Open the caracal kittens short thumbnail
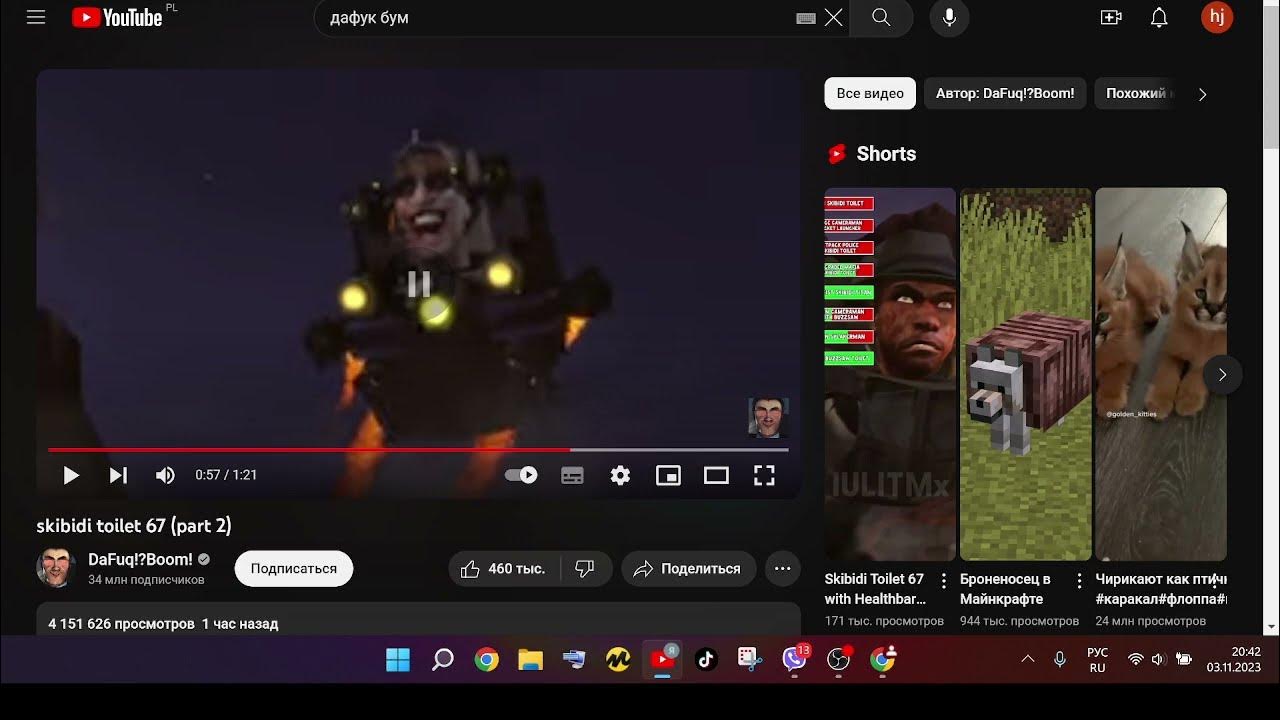The image size is (1280, 720). tap(1161, 374)
